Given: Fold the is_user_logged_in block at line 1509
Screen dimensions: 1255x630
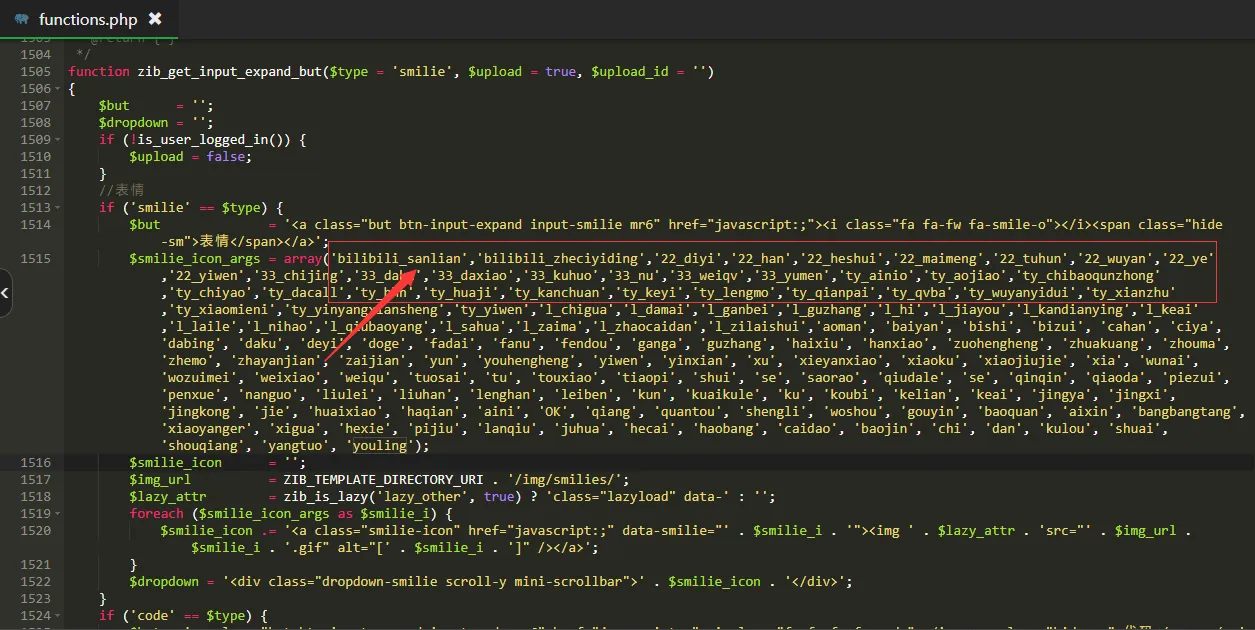Looking at the screenshot, I should [x=57, y=139].
